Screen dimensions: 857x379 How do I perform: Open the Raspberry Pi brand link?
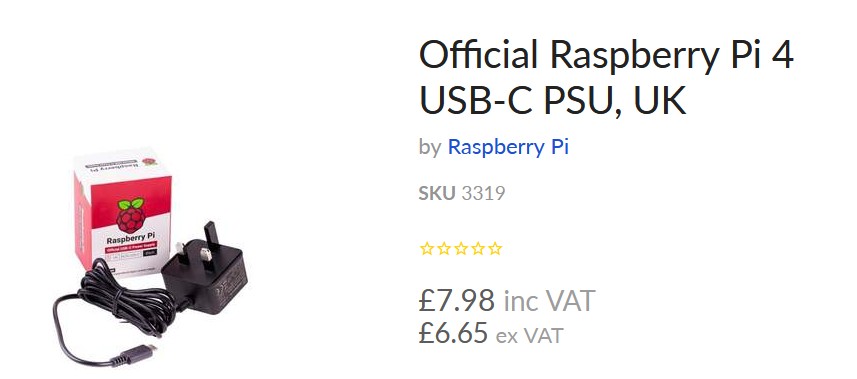click(x=508, y=148)
